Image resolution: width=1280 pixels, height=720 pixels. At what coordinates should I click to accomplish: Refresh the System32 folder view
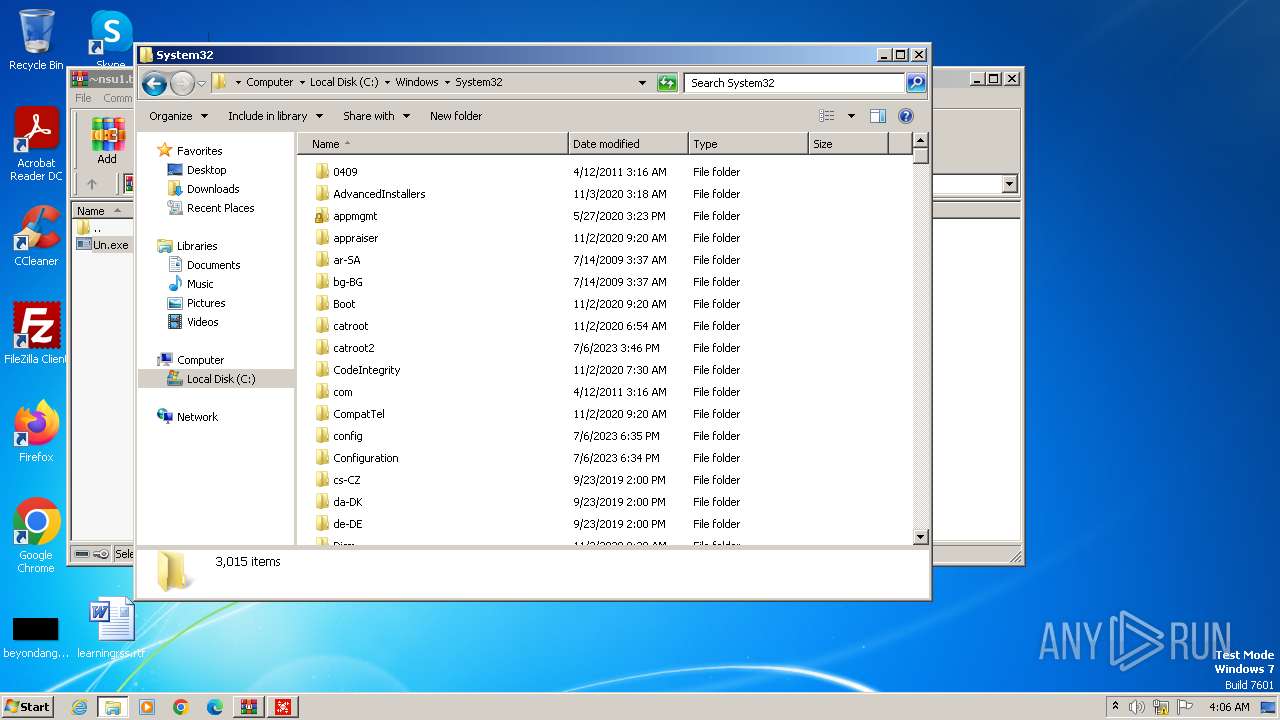pos(667,83)
